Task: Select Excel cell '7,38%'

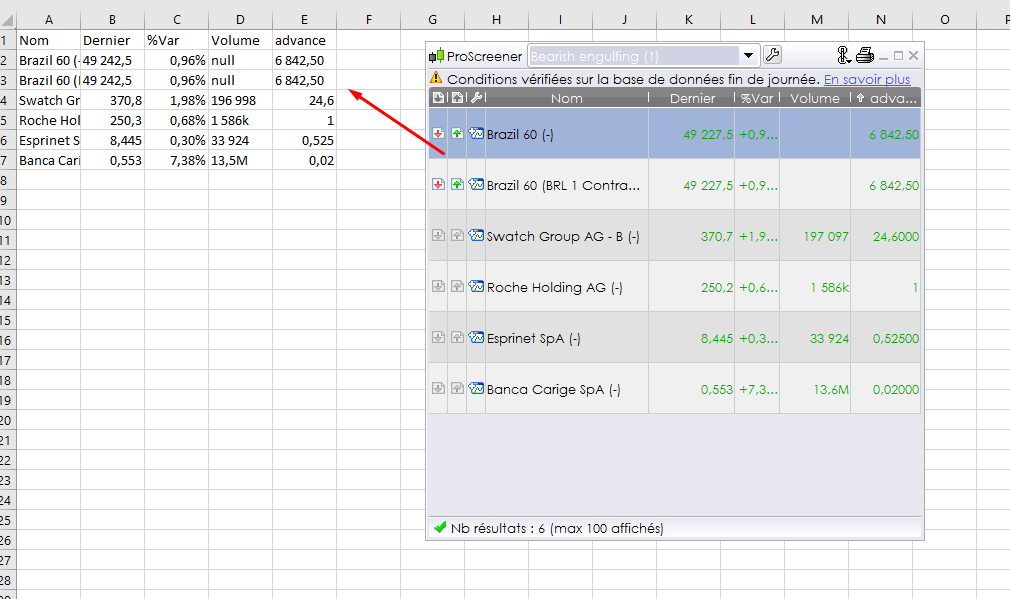Action: pyautogui.click(x=176, y=160)
